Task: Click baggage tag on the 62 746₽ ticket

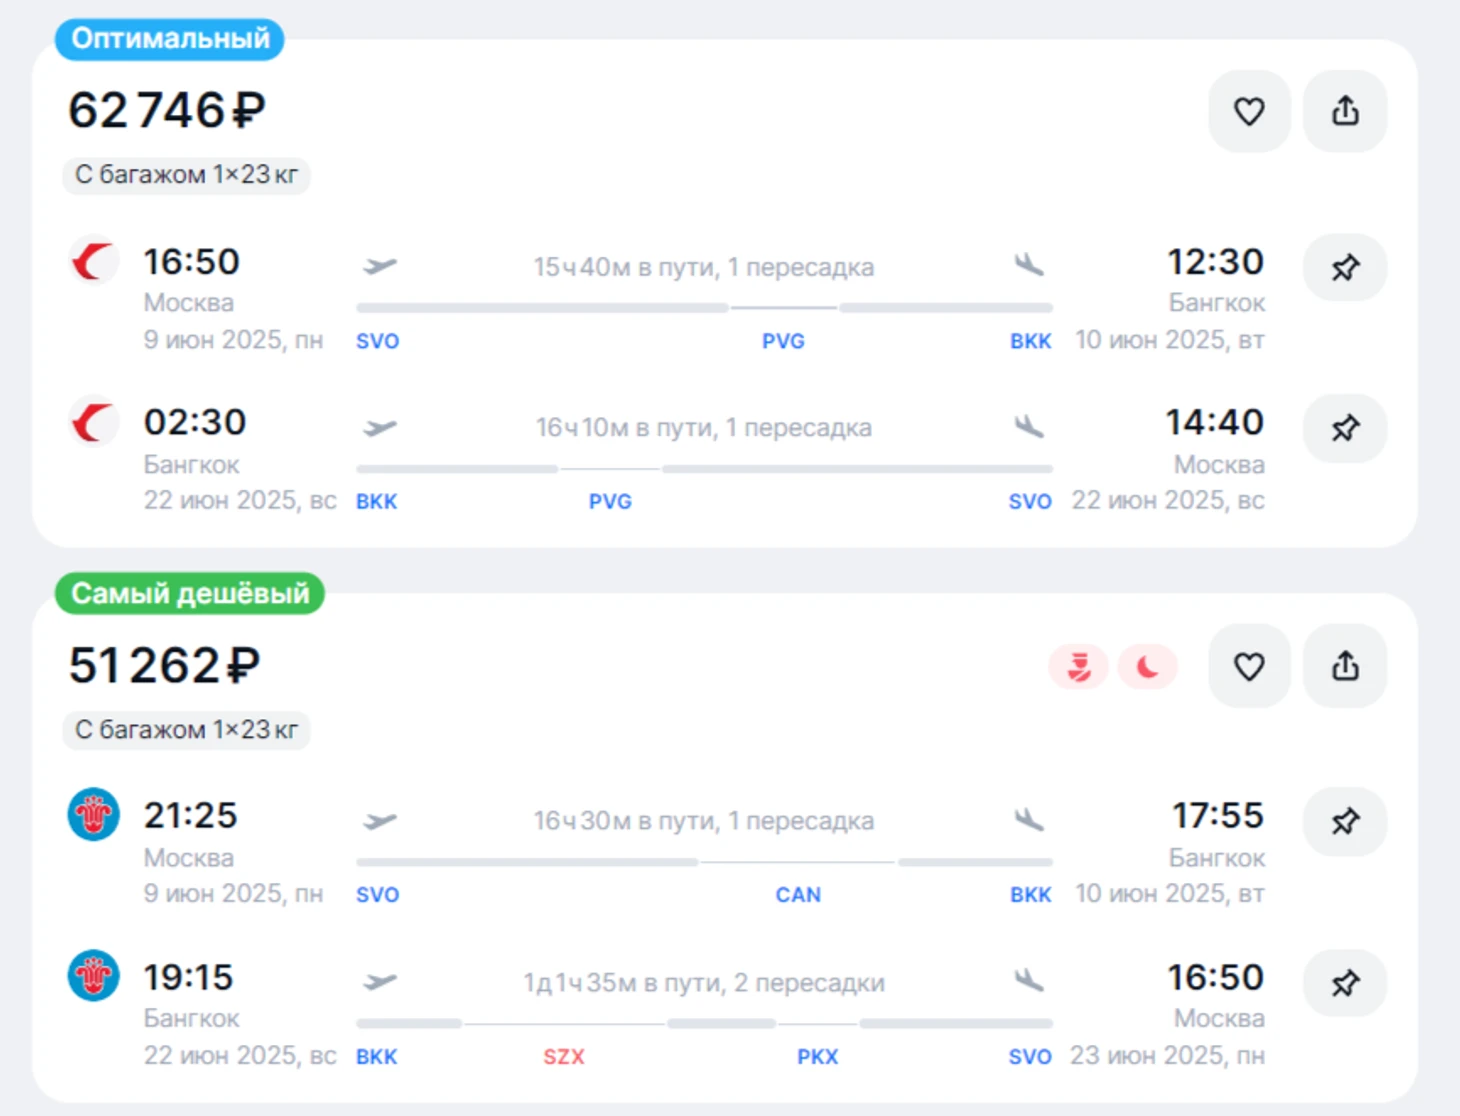Action: click(186, 175)
